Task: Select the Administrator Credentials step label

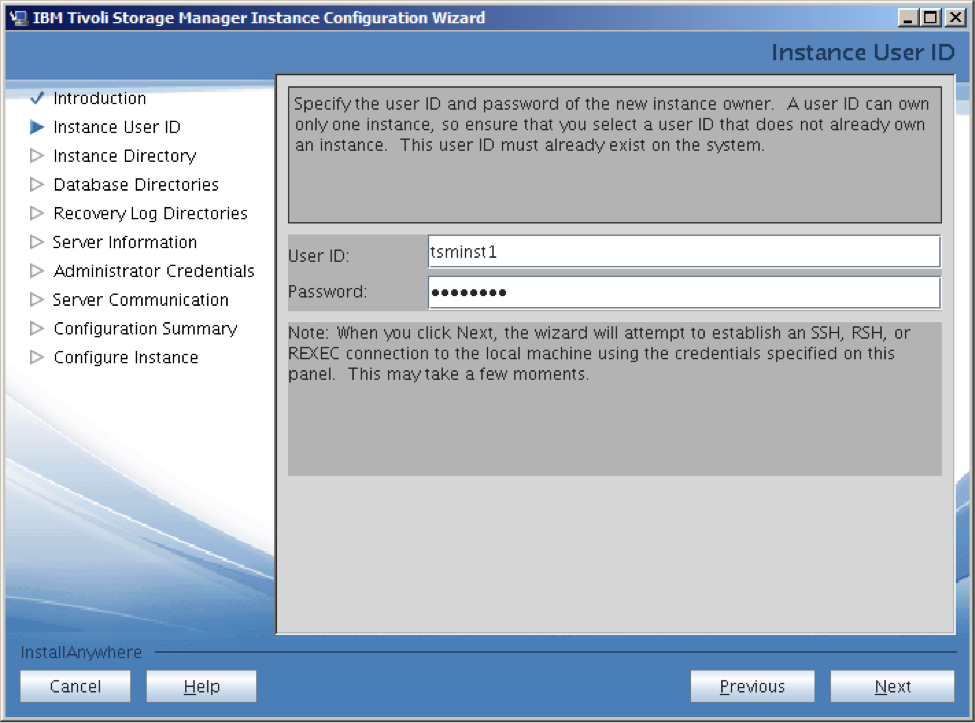Action: [x=154, y=271]
